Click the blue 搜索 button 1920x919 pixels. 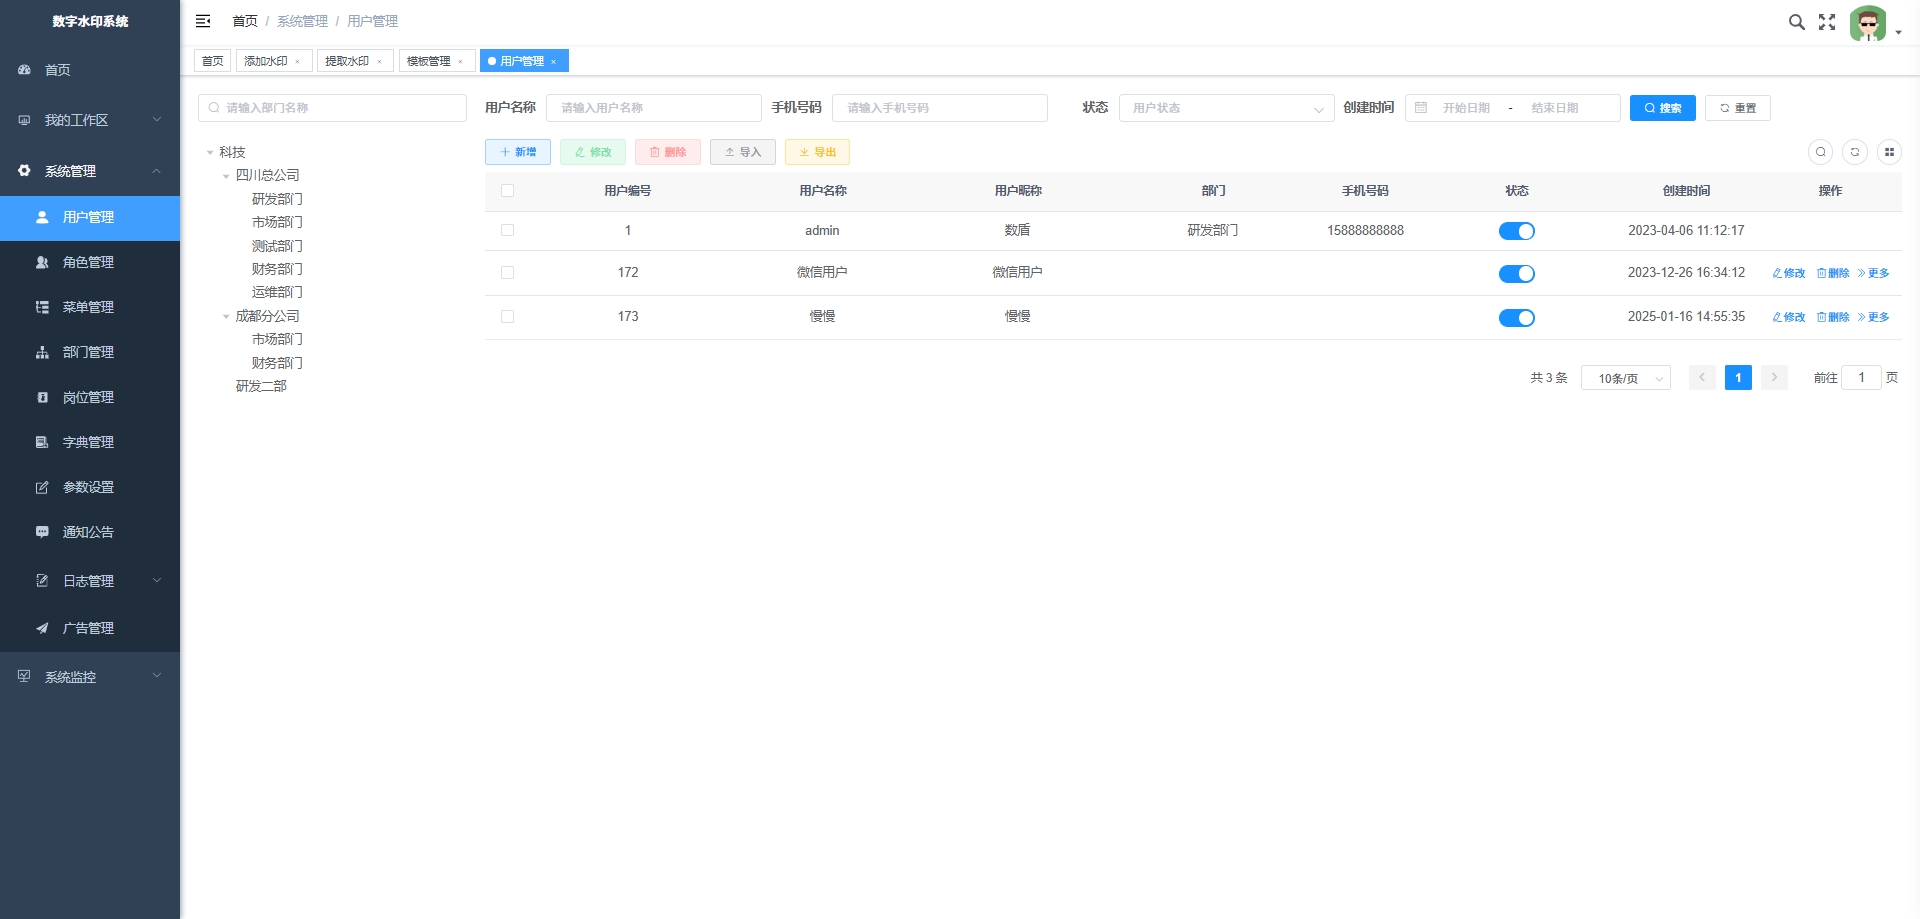(1663, 108)
